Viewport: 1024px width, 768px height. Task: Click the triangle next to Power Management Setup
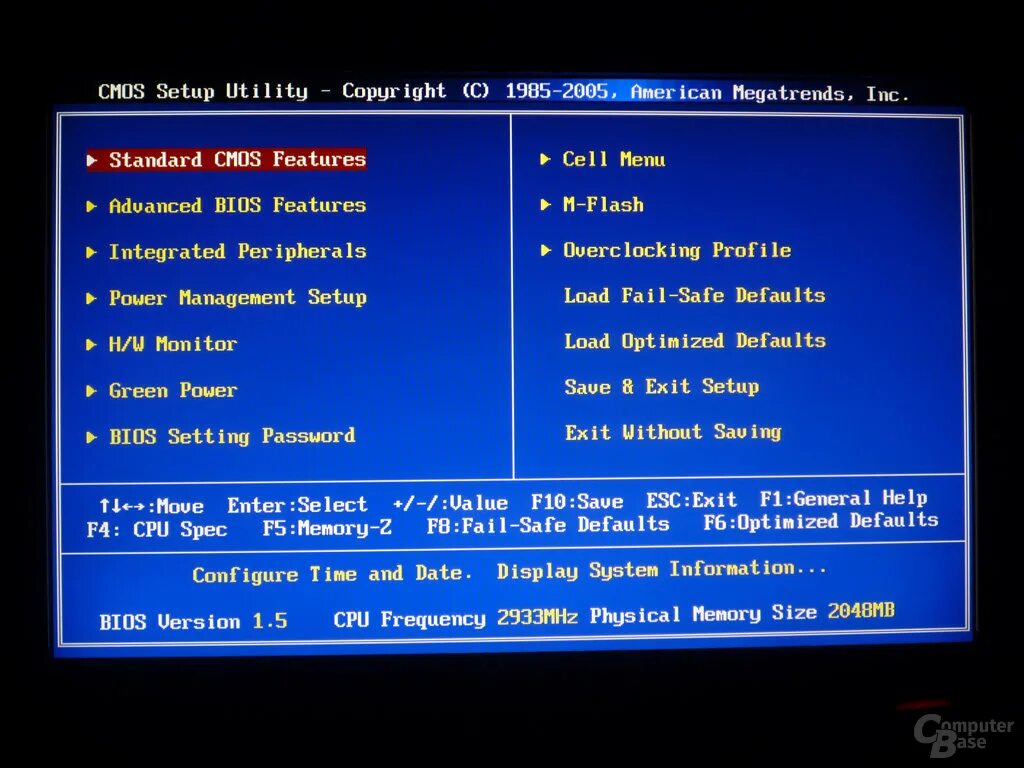coord(92,298)
